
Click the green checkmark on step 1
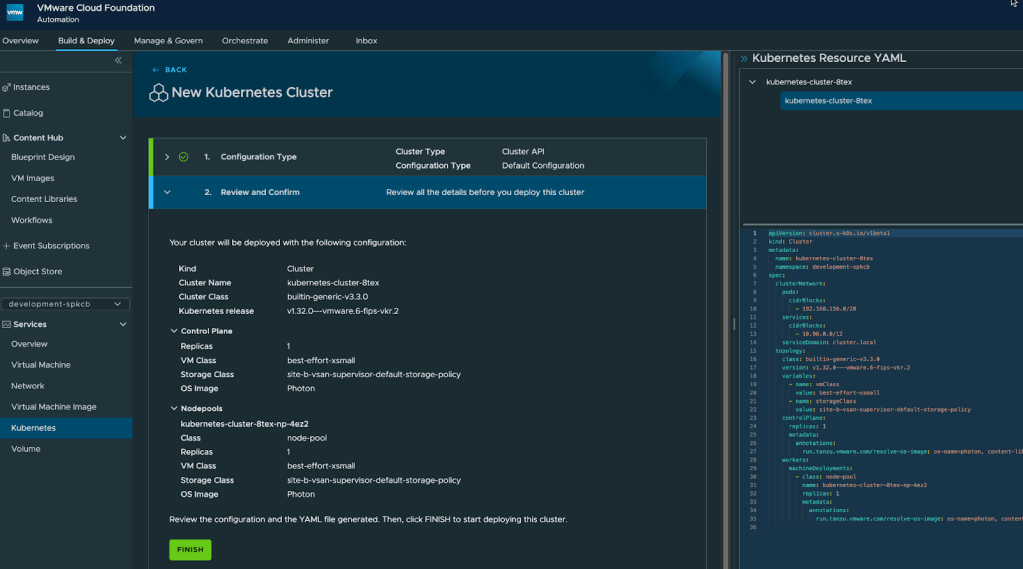(183, 157)
